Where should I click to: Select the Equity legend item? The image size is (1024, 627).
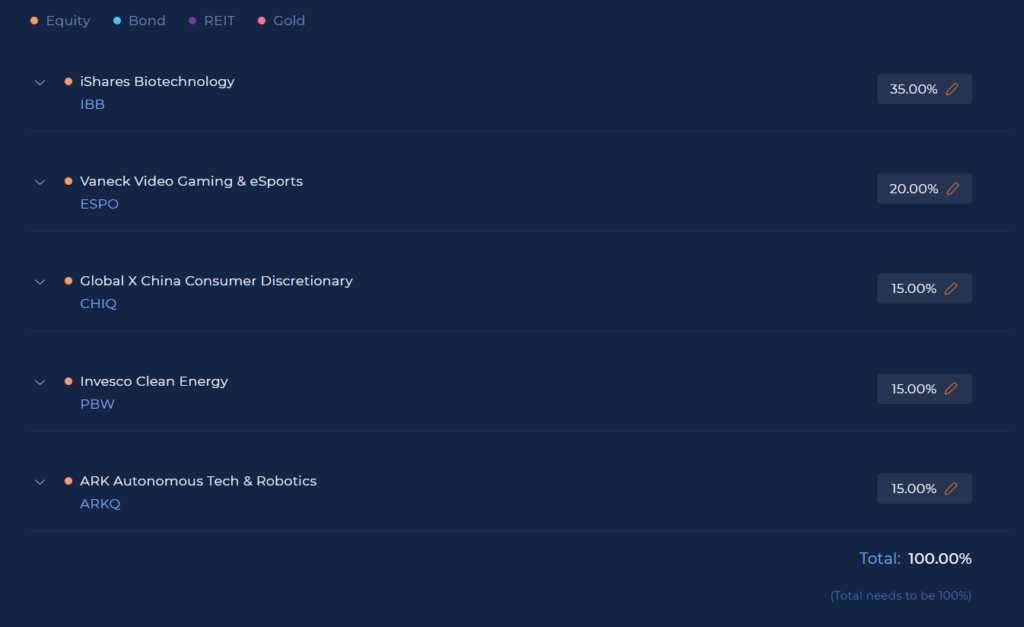tap(60, 21)
